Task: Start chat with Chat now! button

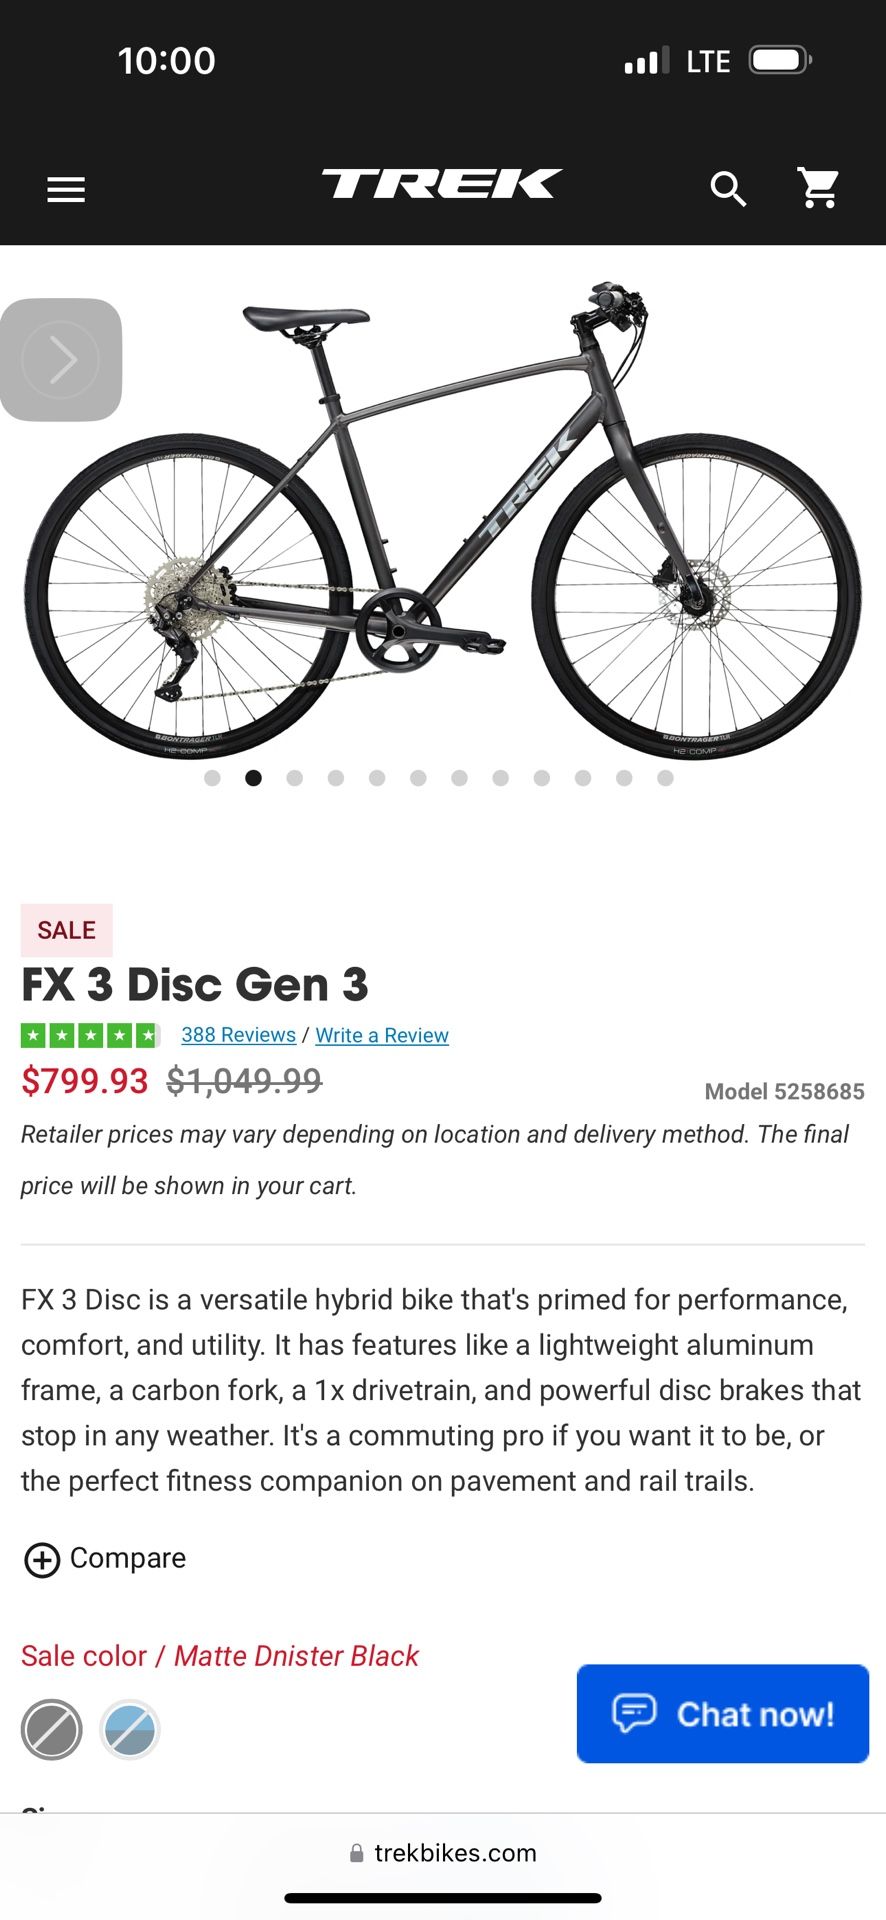Action: pos(722,1713)
